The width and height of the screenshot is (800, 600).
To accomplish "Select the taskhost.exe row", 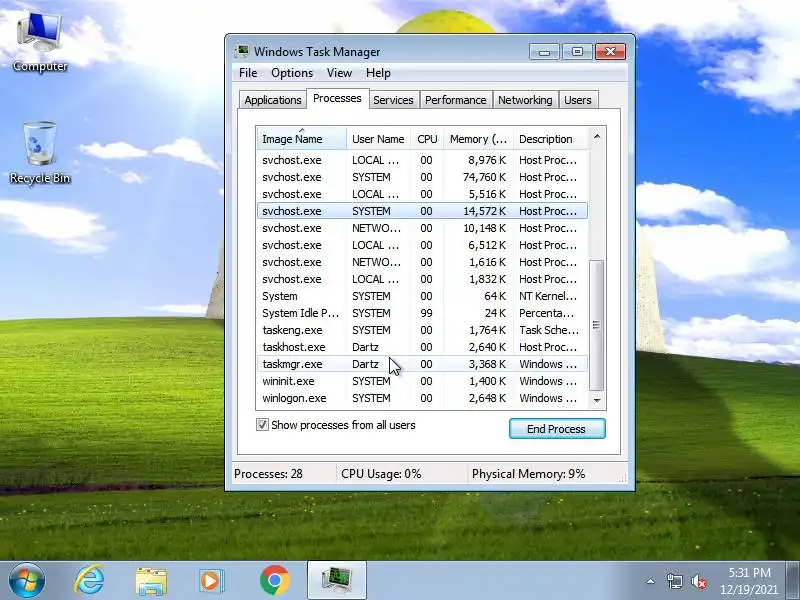I will (422, 347).
